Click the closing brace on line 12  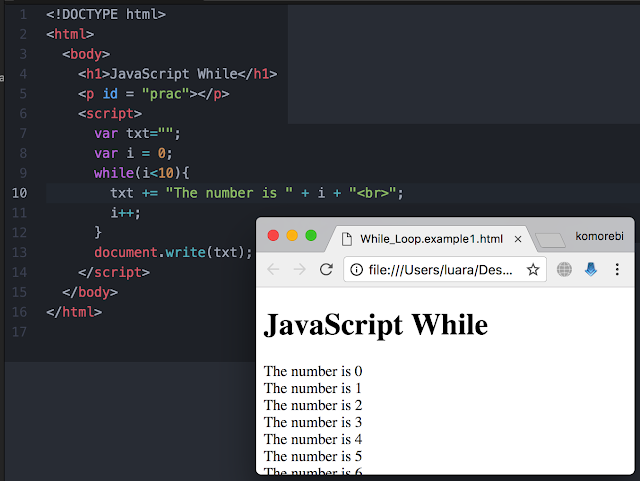[x=98, y=232]
